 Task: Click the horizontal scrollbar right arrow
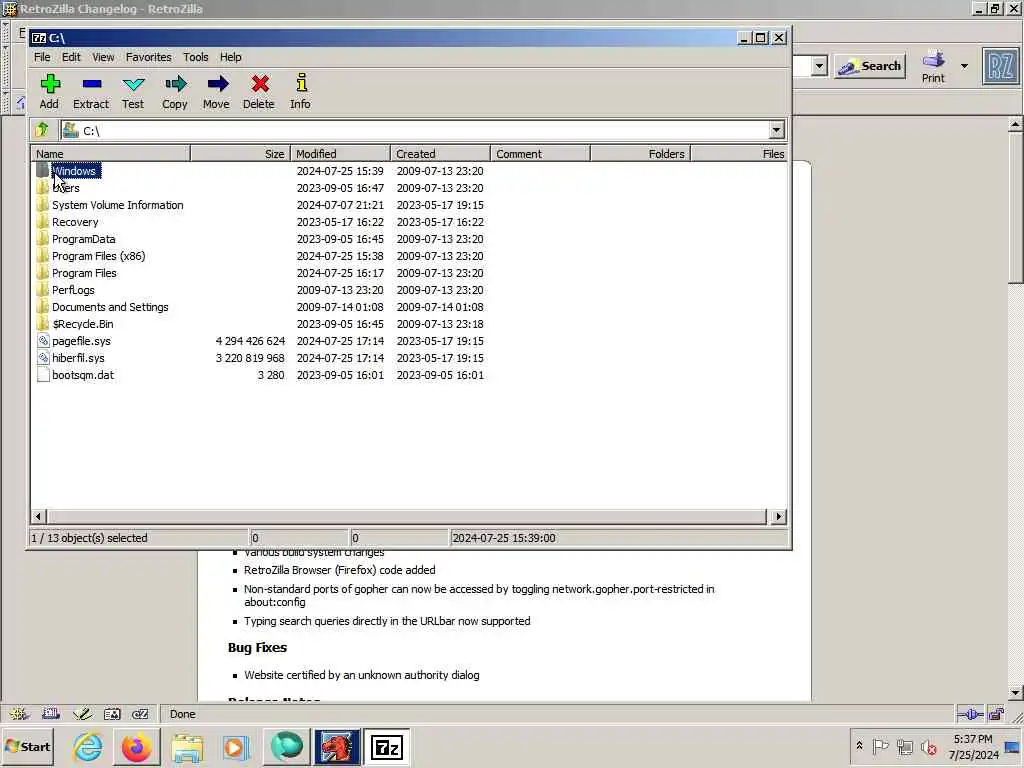click(x=778, y=517)
